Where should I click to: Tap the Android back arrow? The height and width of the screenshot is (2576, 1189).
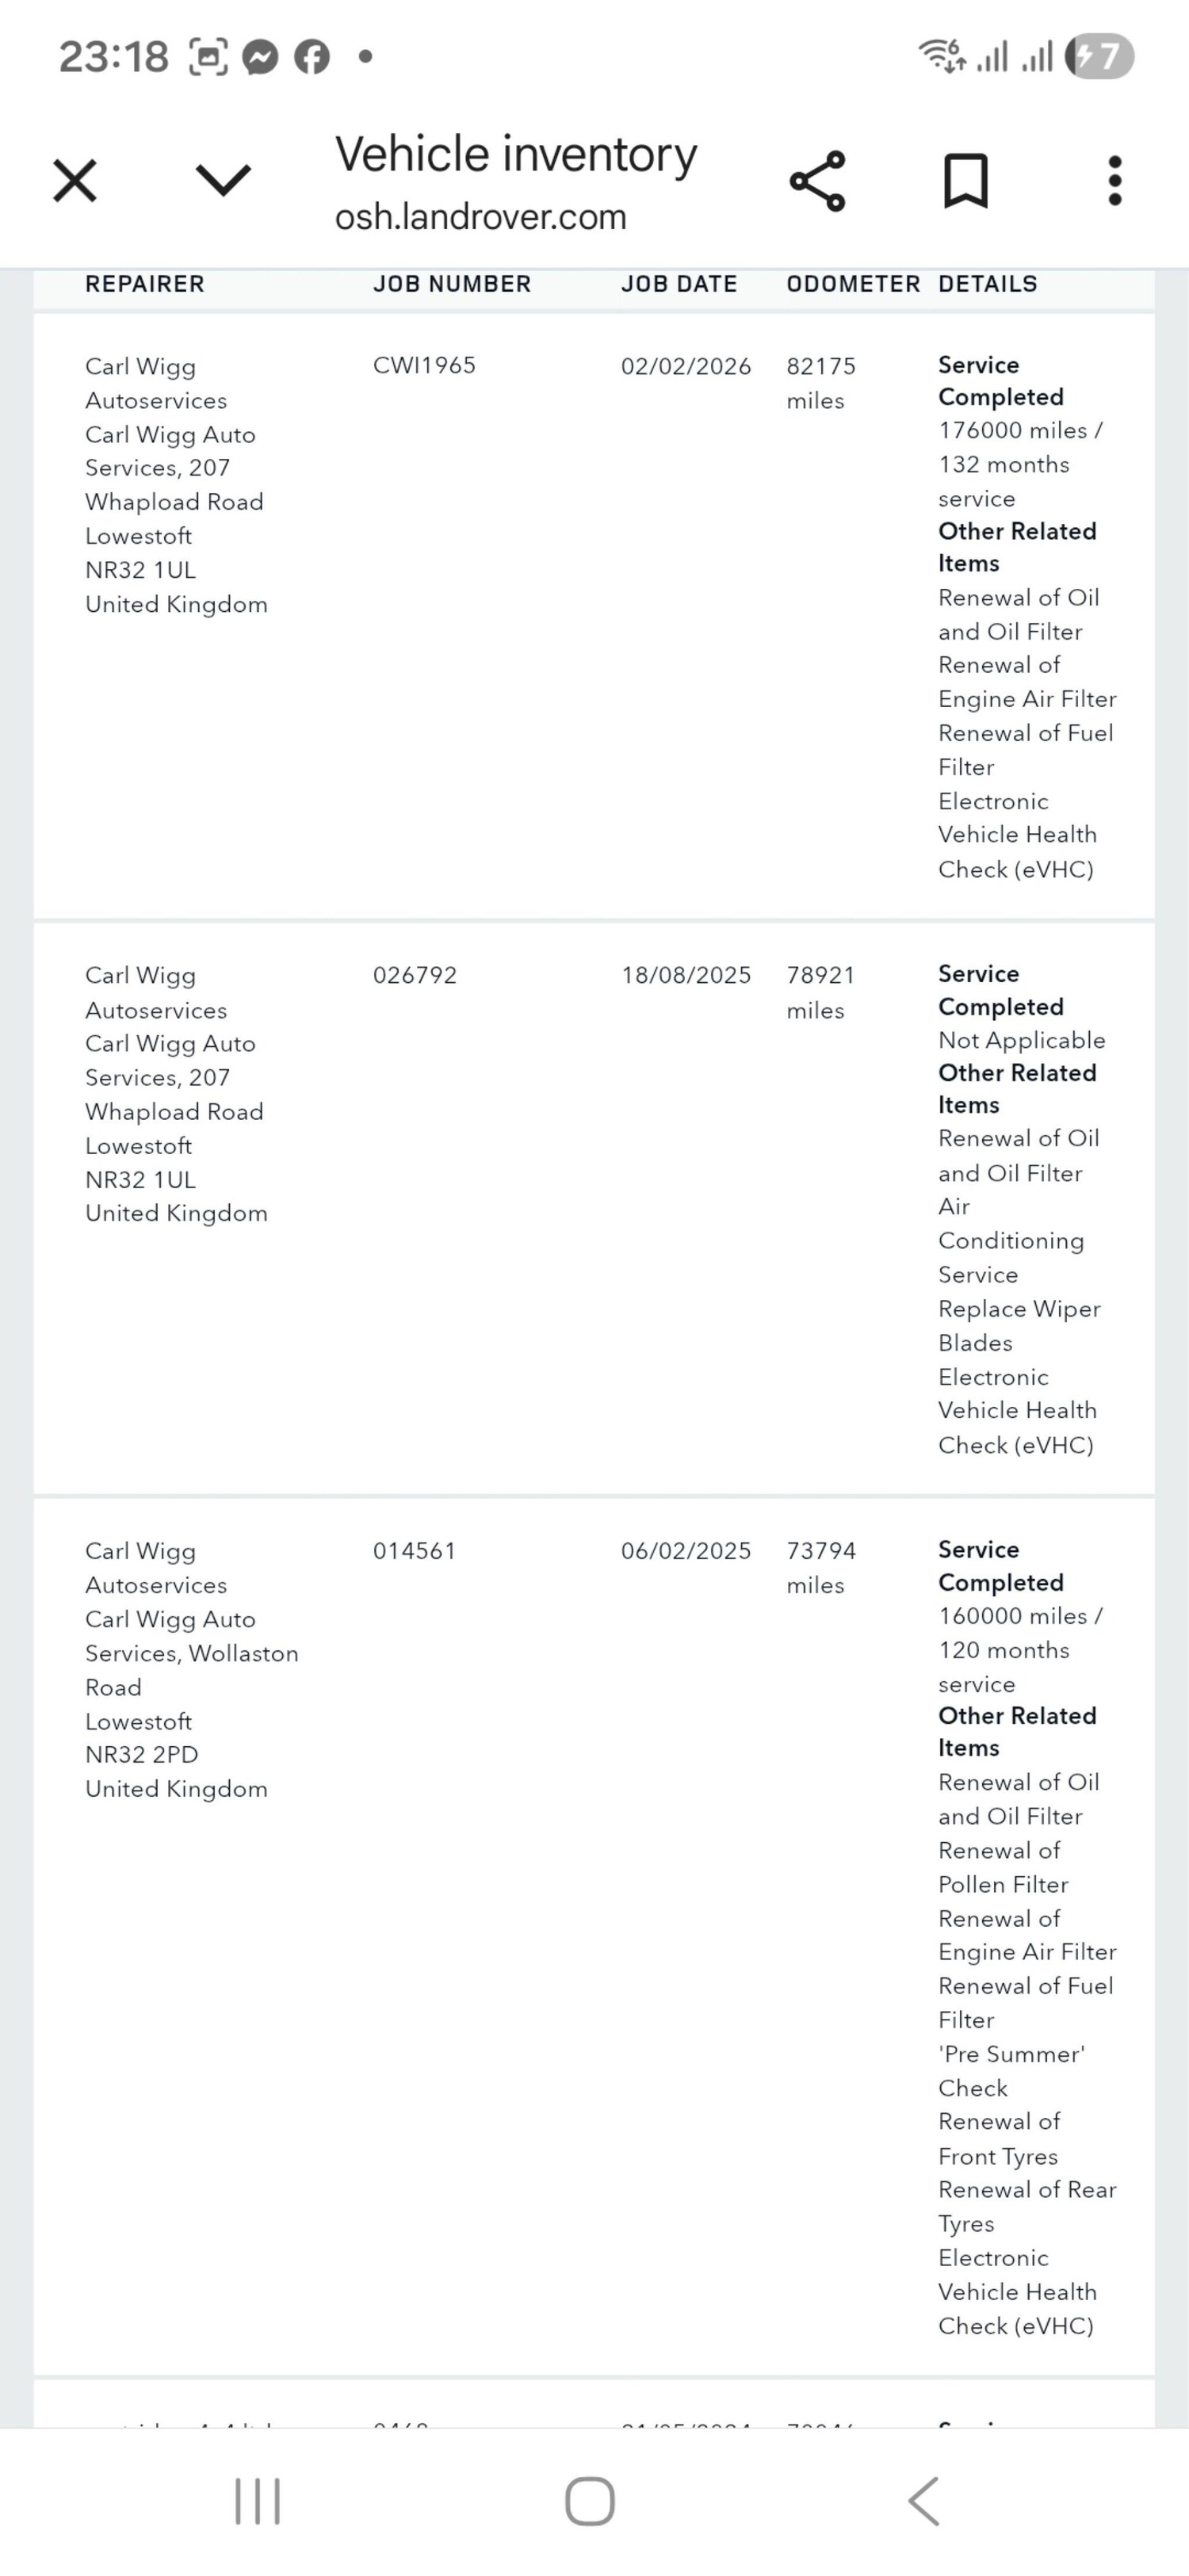point(923,2501)
